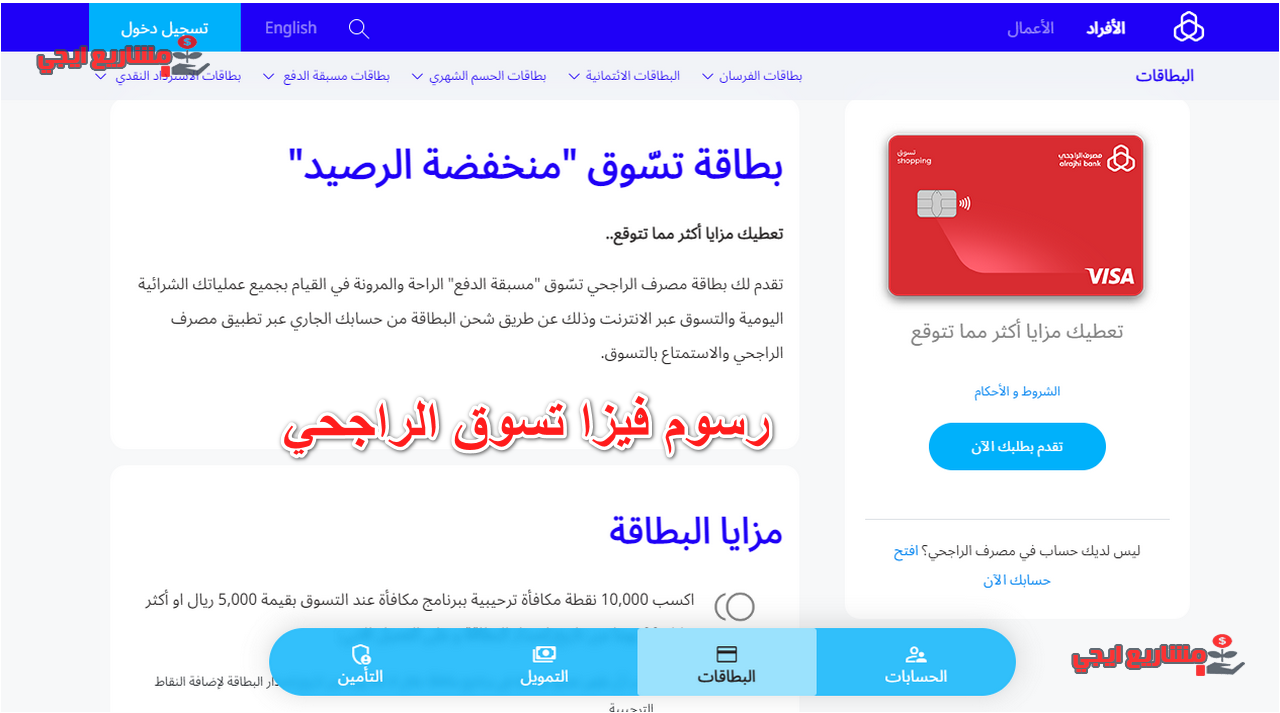Expand بطاقات الاسترداد النقدي dropdown menu
The height and width of the screenshot is (713, 1280).
[167, 76]
